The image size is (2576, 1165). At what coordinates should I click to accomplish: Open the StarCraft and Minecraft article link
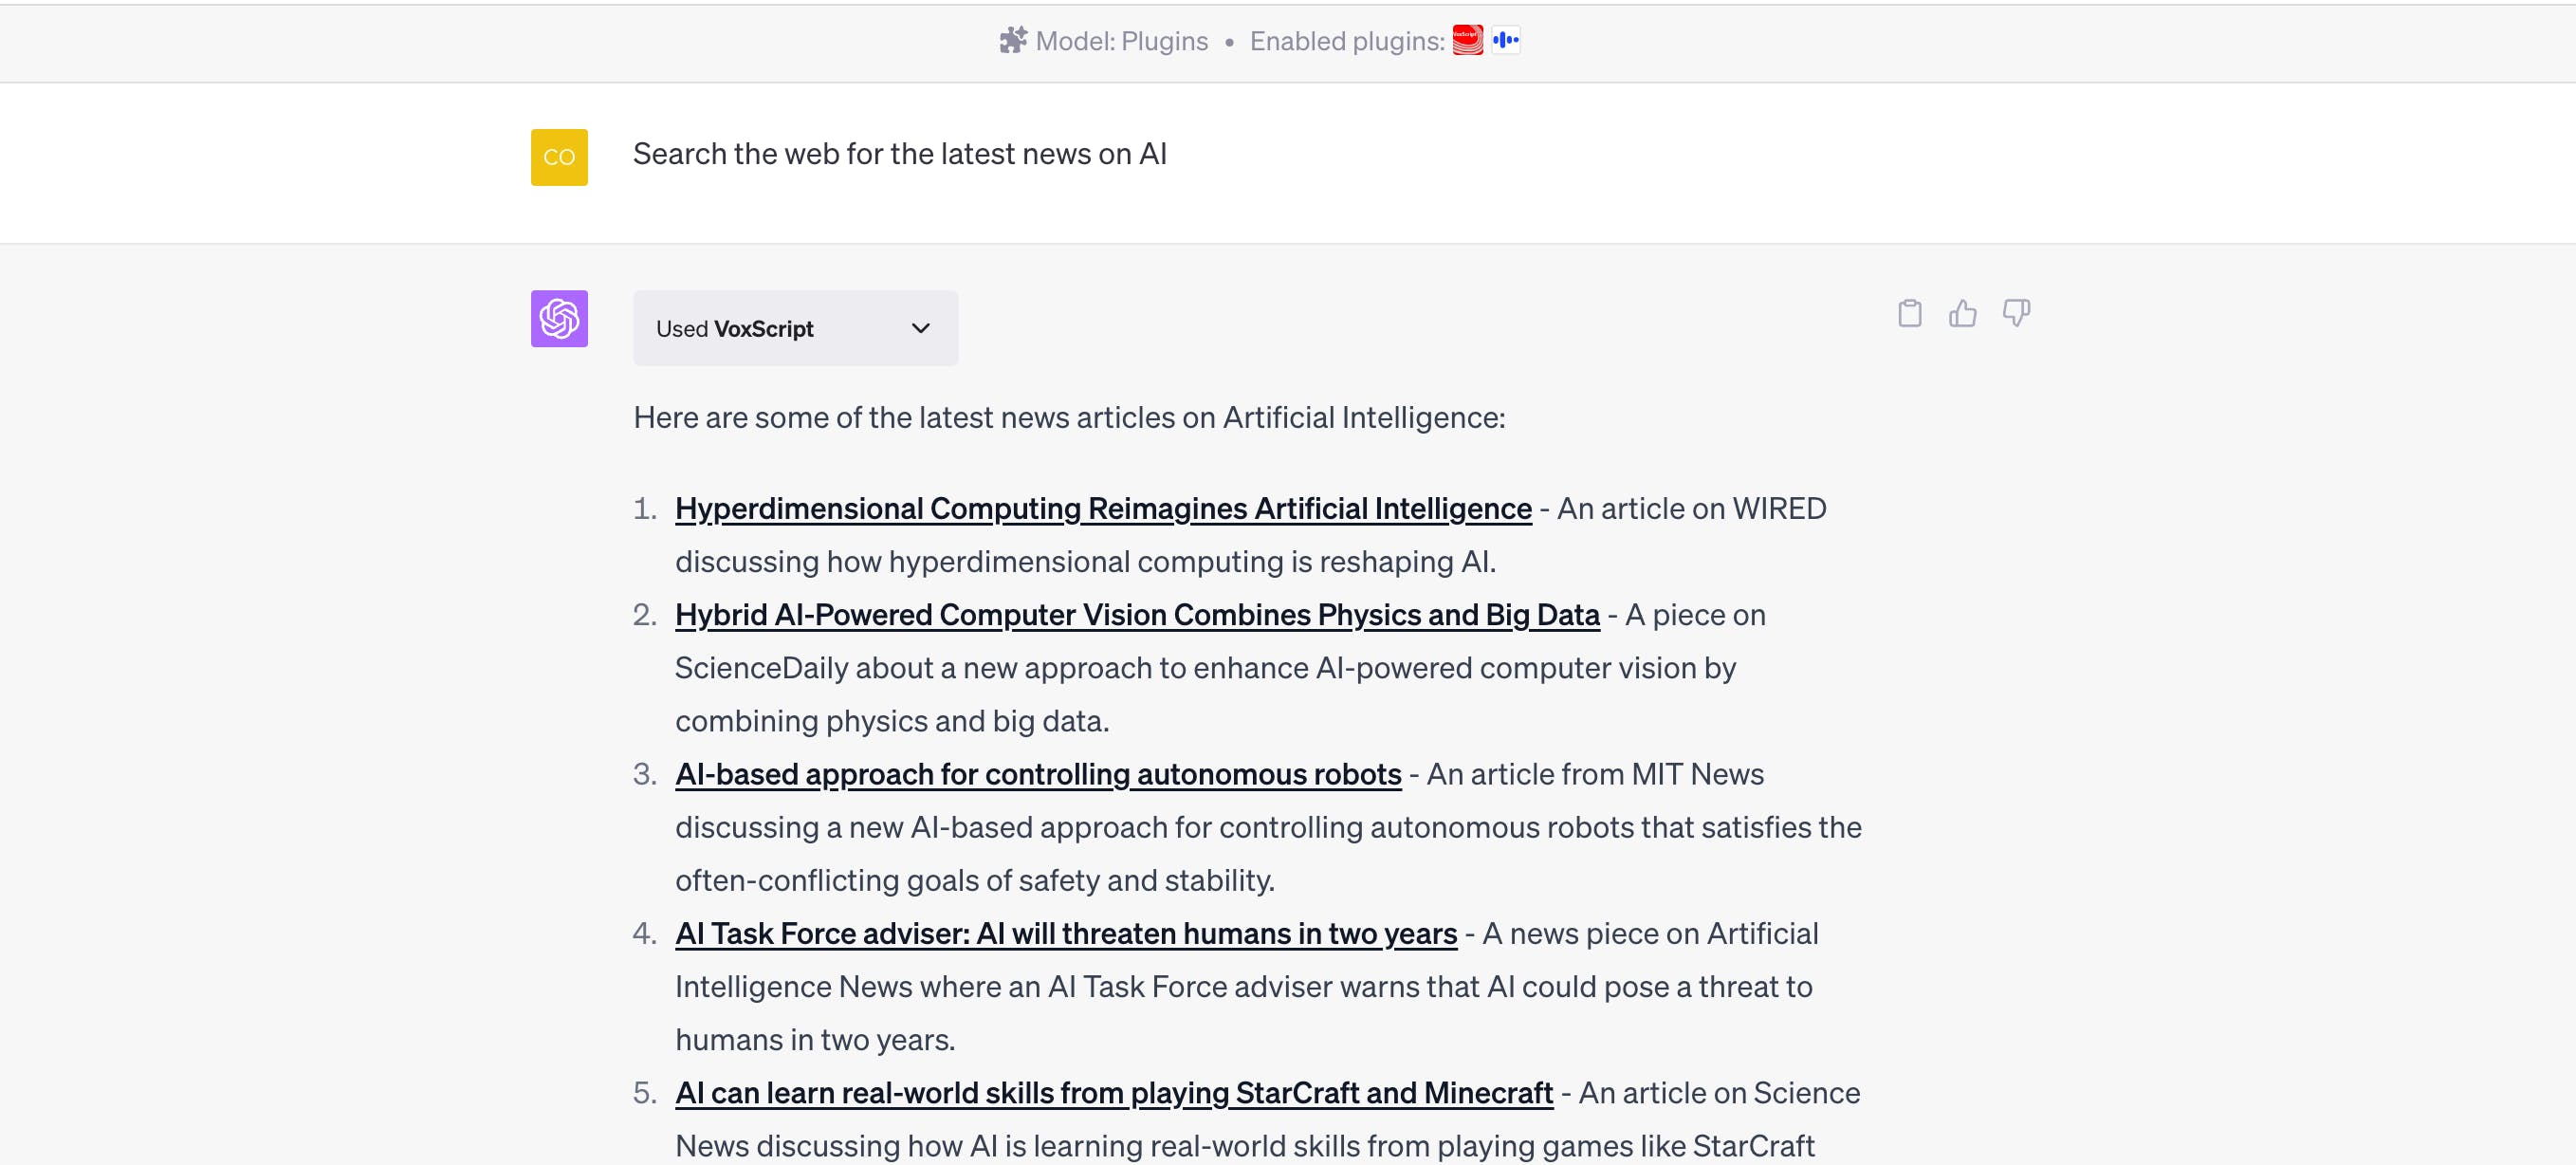[1113, 1093]
